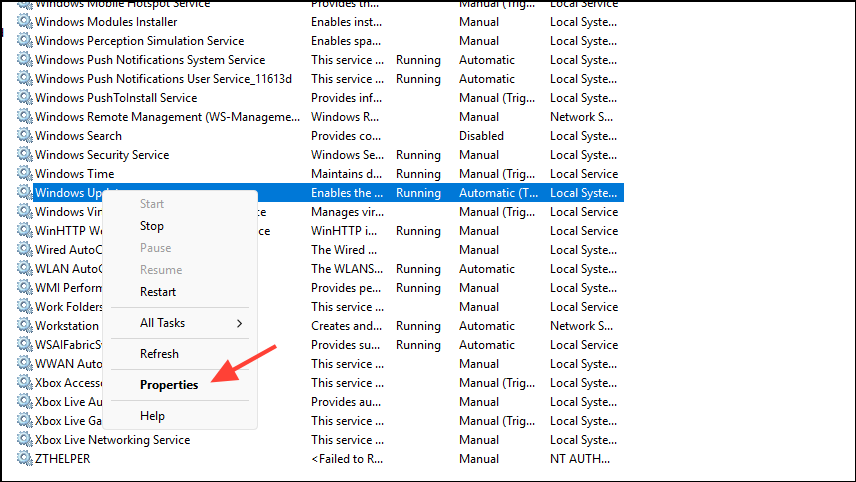856x482 pixels.
Task: Click gear icon for Windows Security Service
Action: click(25, 154)
